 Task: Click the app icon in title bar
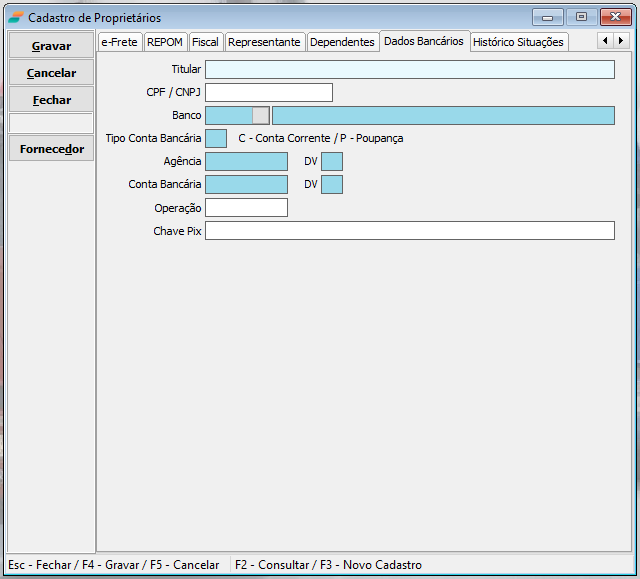pos(16,17)
